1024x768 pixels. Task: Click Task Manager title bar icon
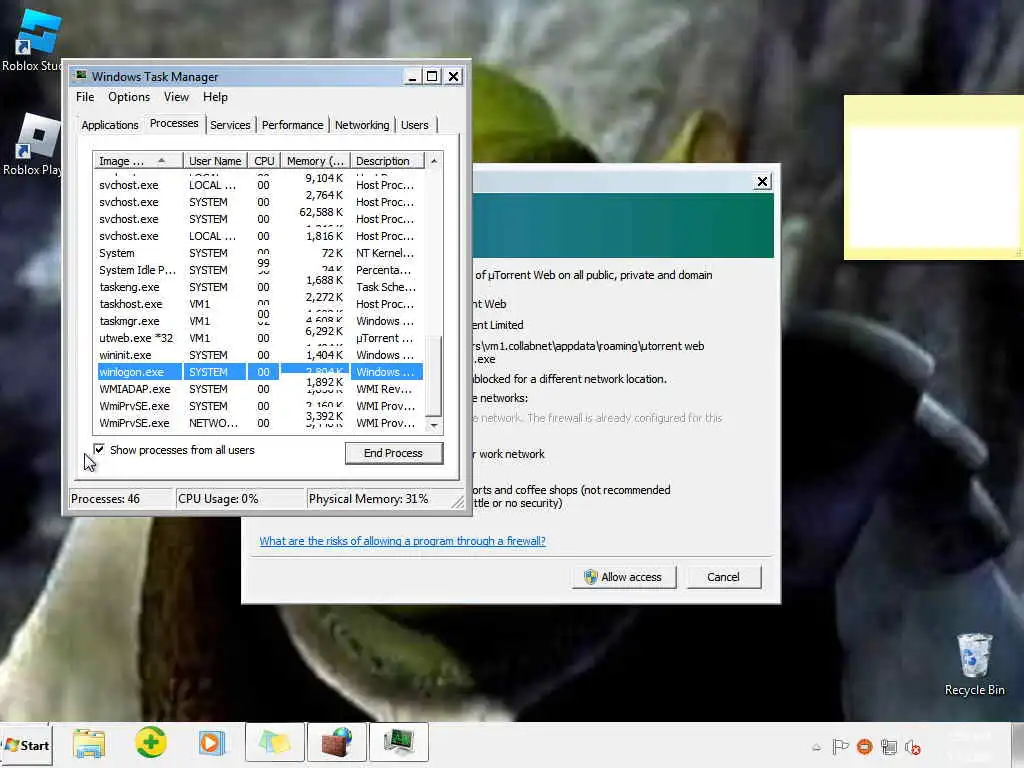pos(81,76)
